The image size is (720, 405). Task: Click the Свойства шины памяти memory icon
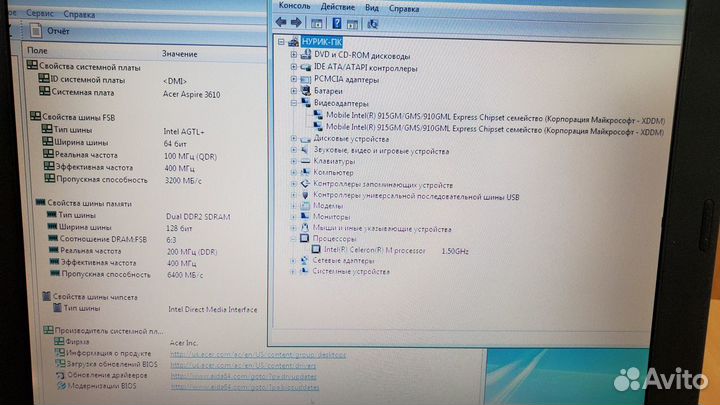40,202
